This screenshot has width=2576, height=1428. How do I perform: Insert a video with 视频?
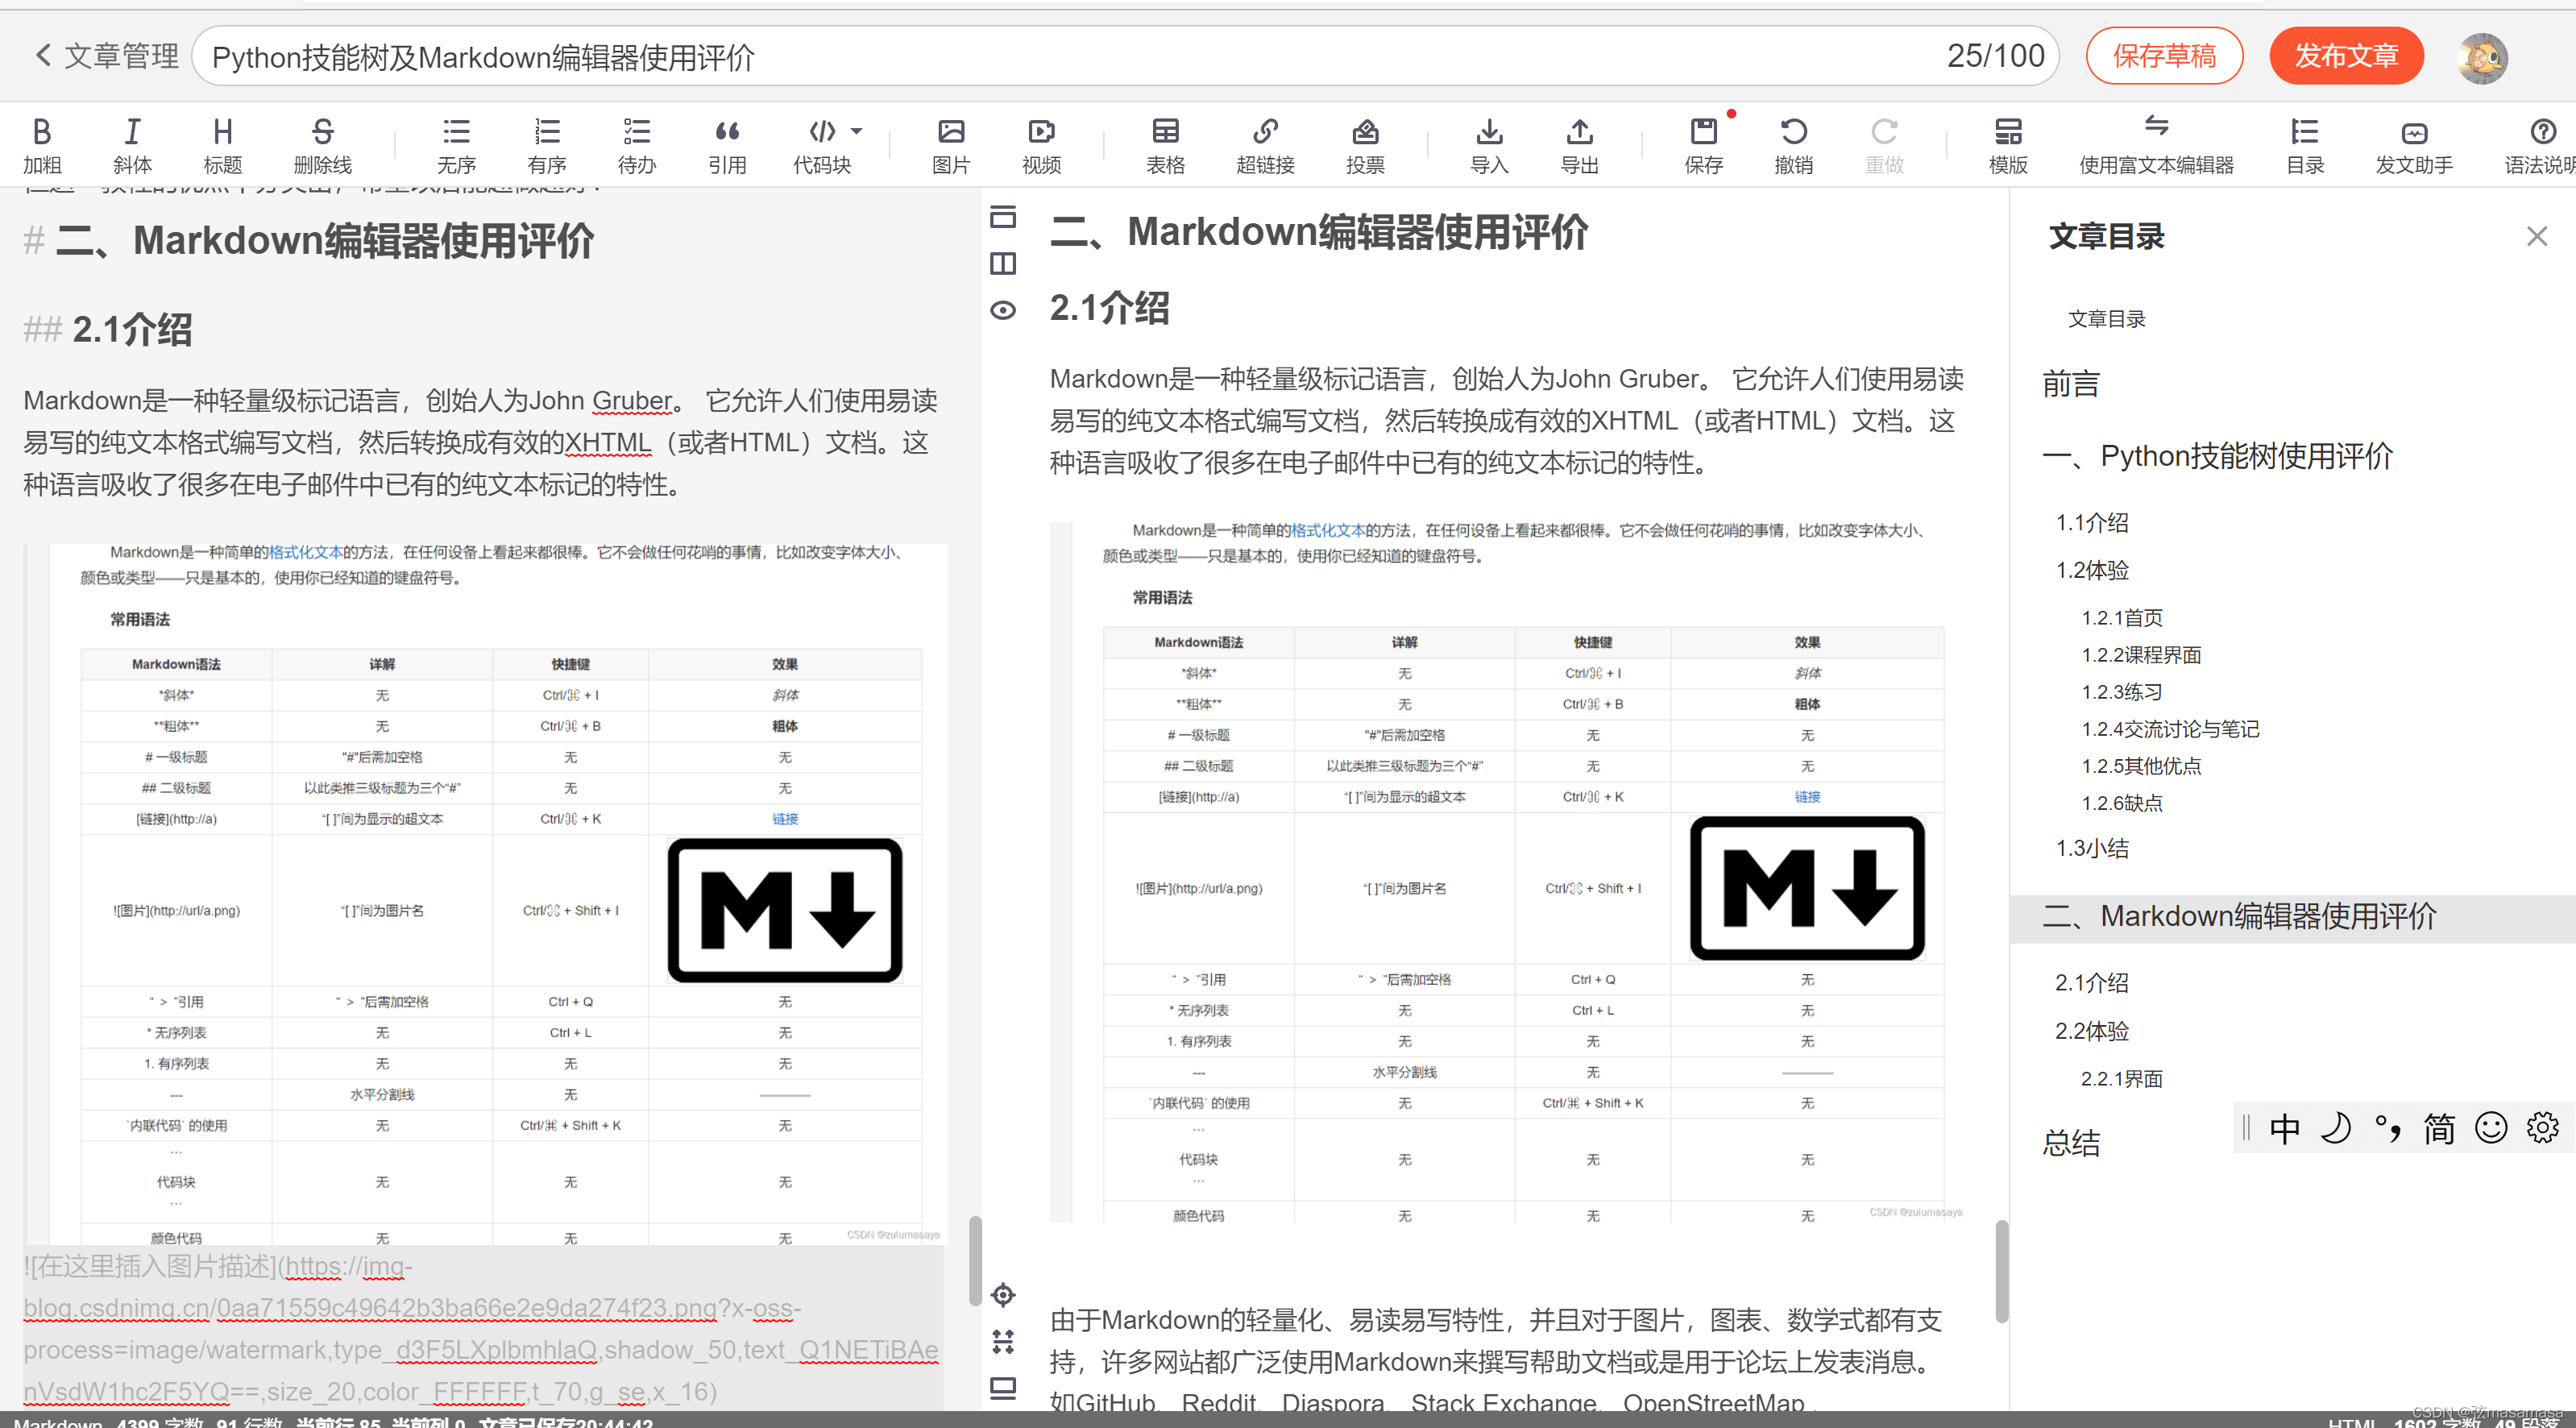coord(1041,146)
